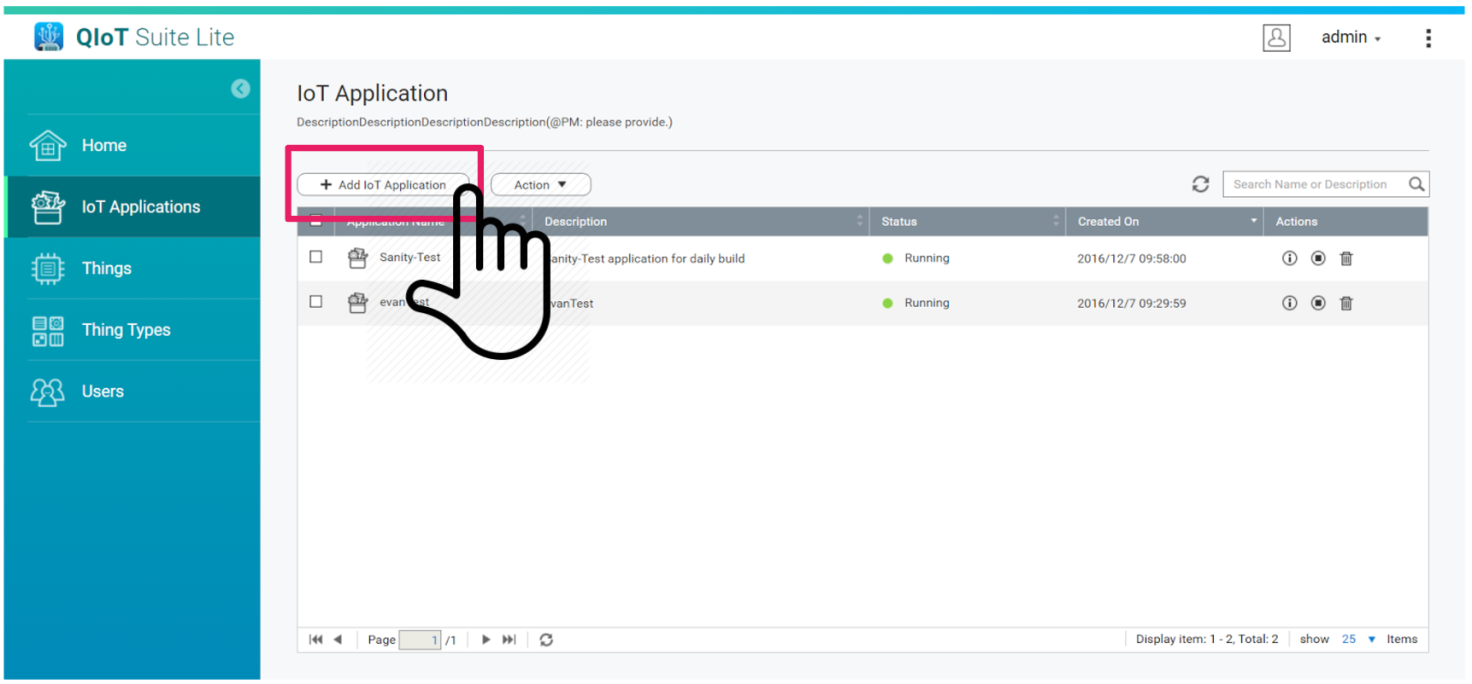Screen dimensions: 1472x684
Task: Change the show items count dropdown
Action: 1349,639
